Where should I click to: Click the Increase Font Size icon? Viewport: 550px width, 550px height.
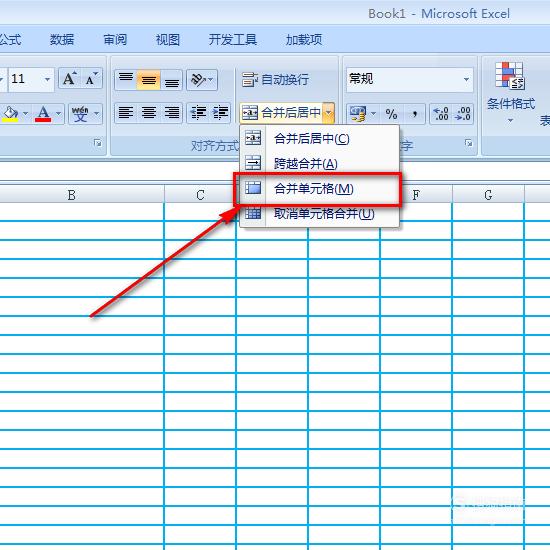pos(69,79)
